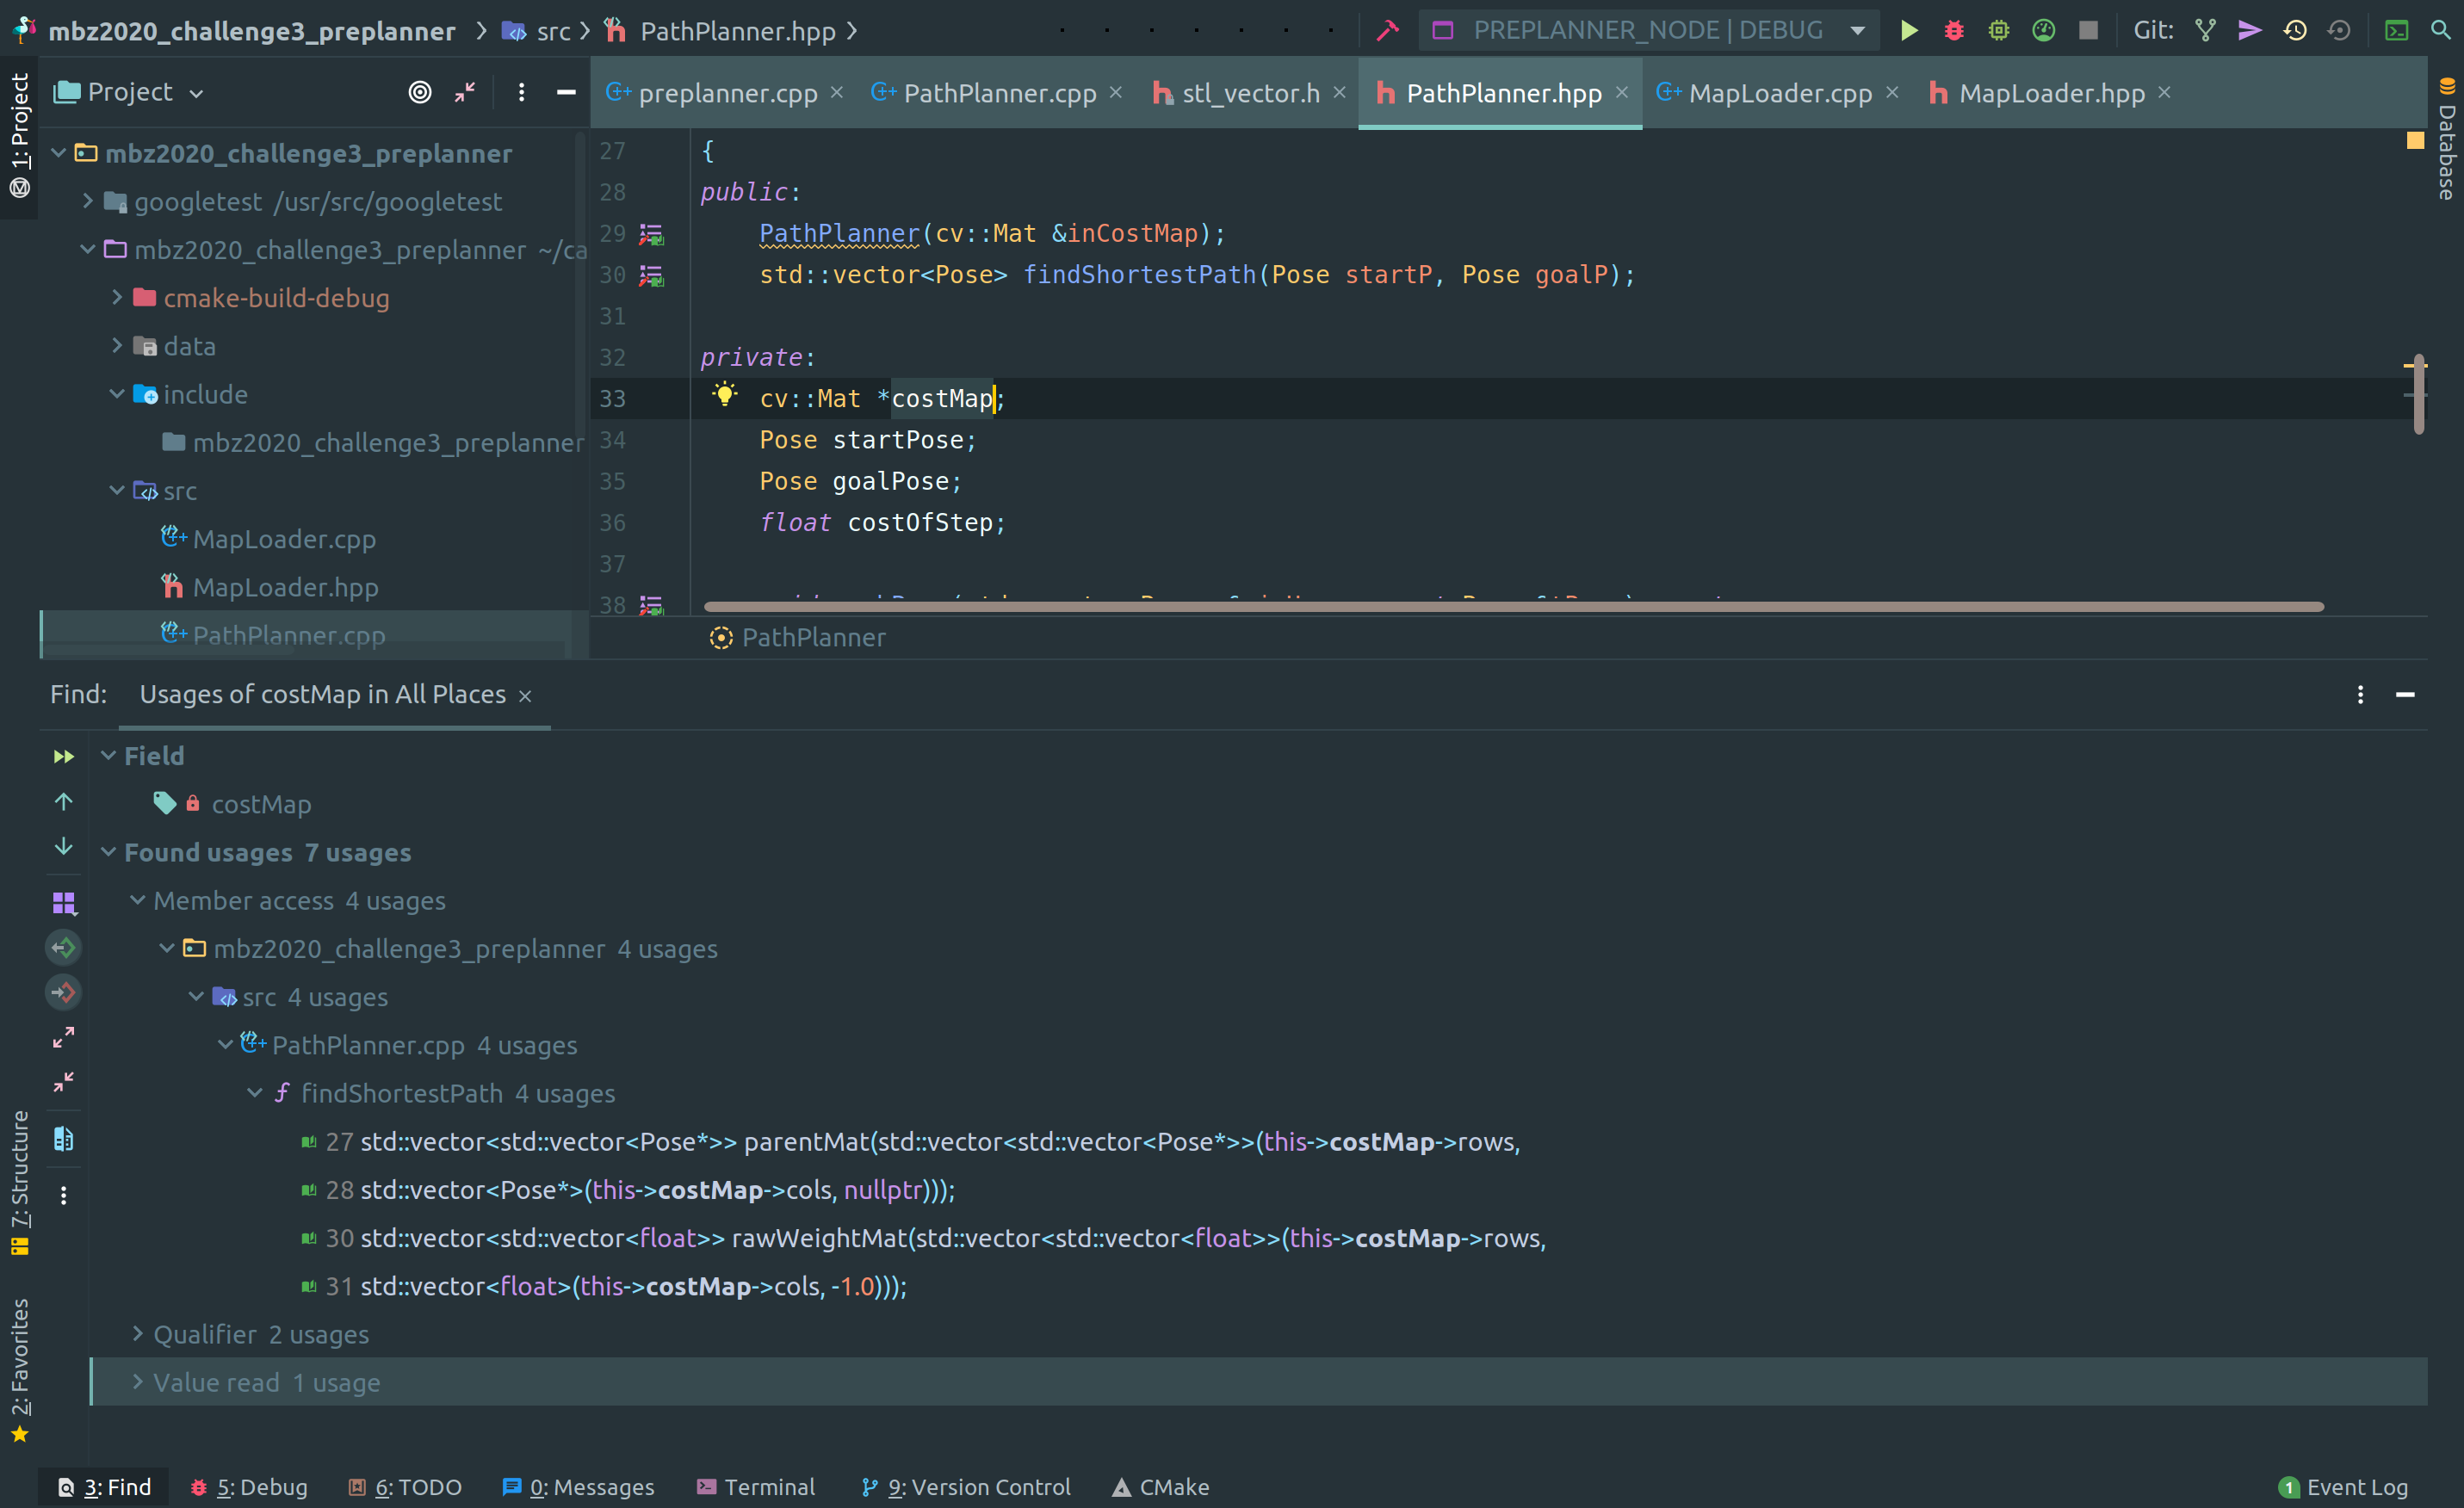Show Git branches via the branch icon

tap(2205, 30)
